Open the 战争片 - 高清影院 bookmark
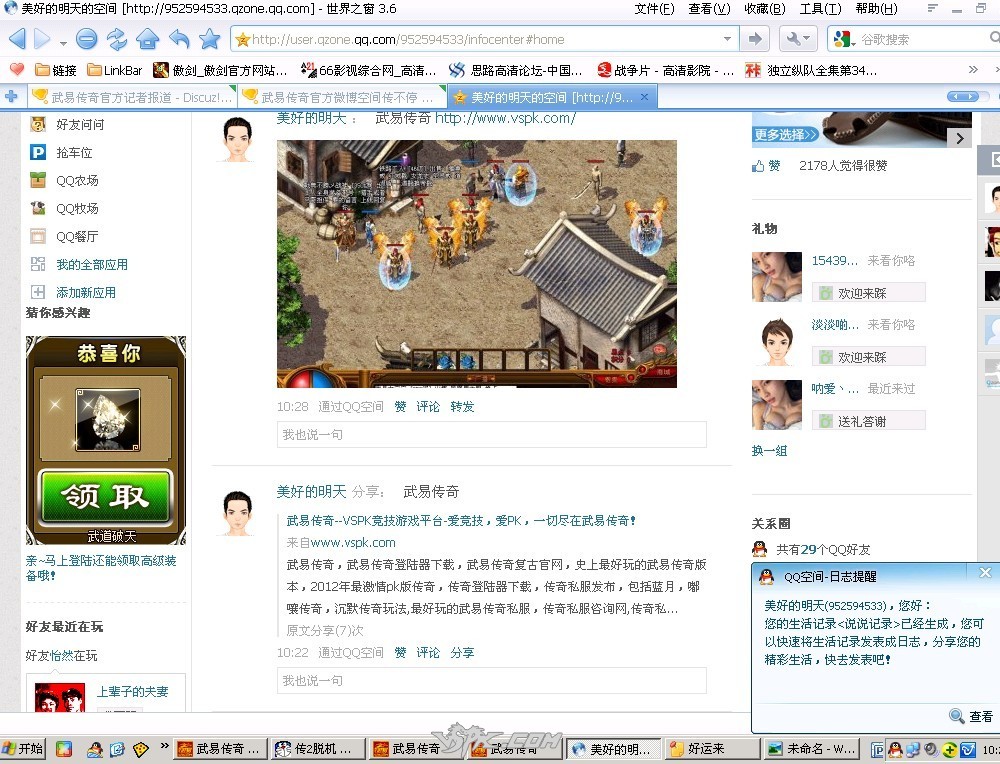 coord(665,70)
